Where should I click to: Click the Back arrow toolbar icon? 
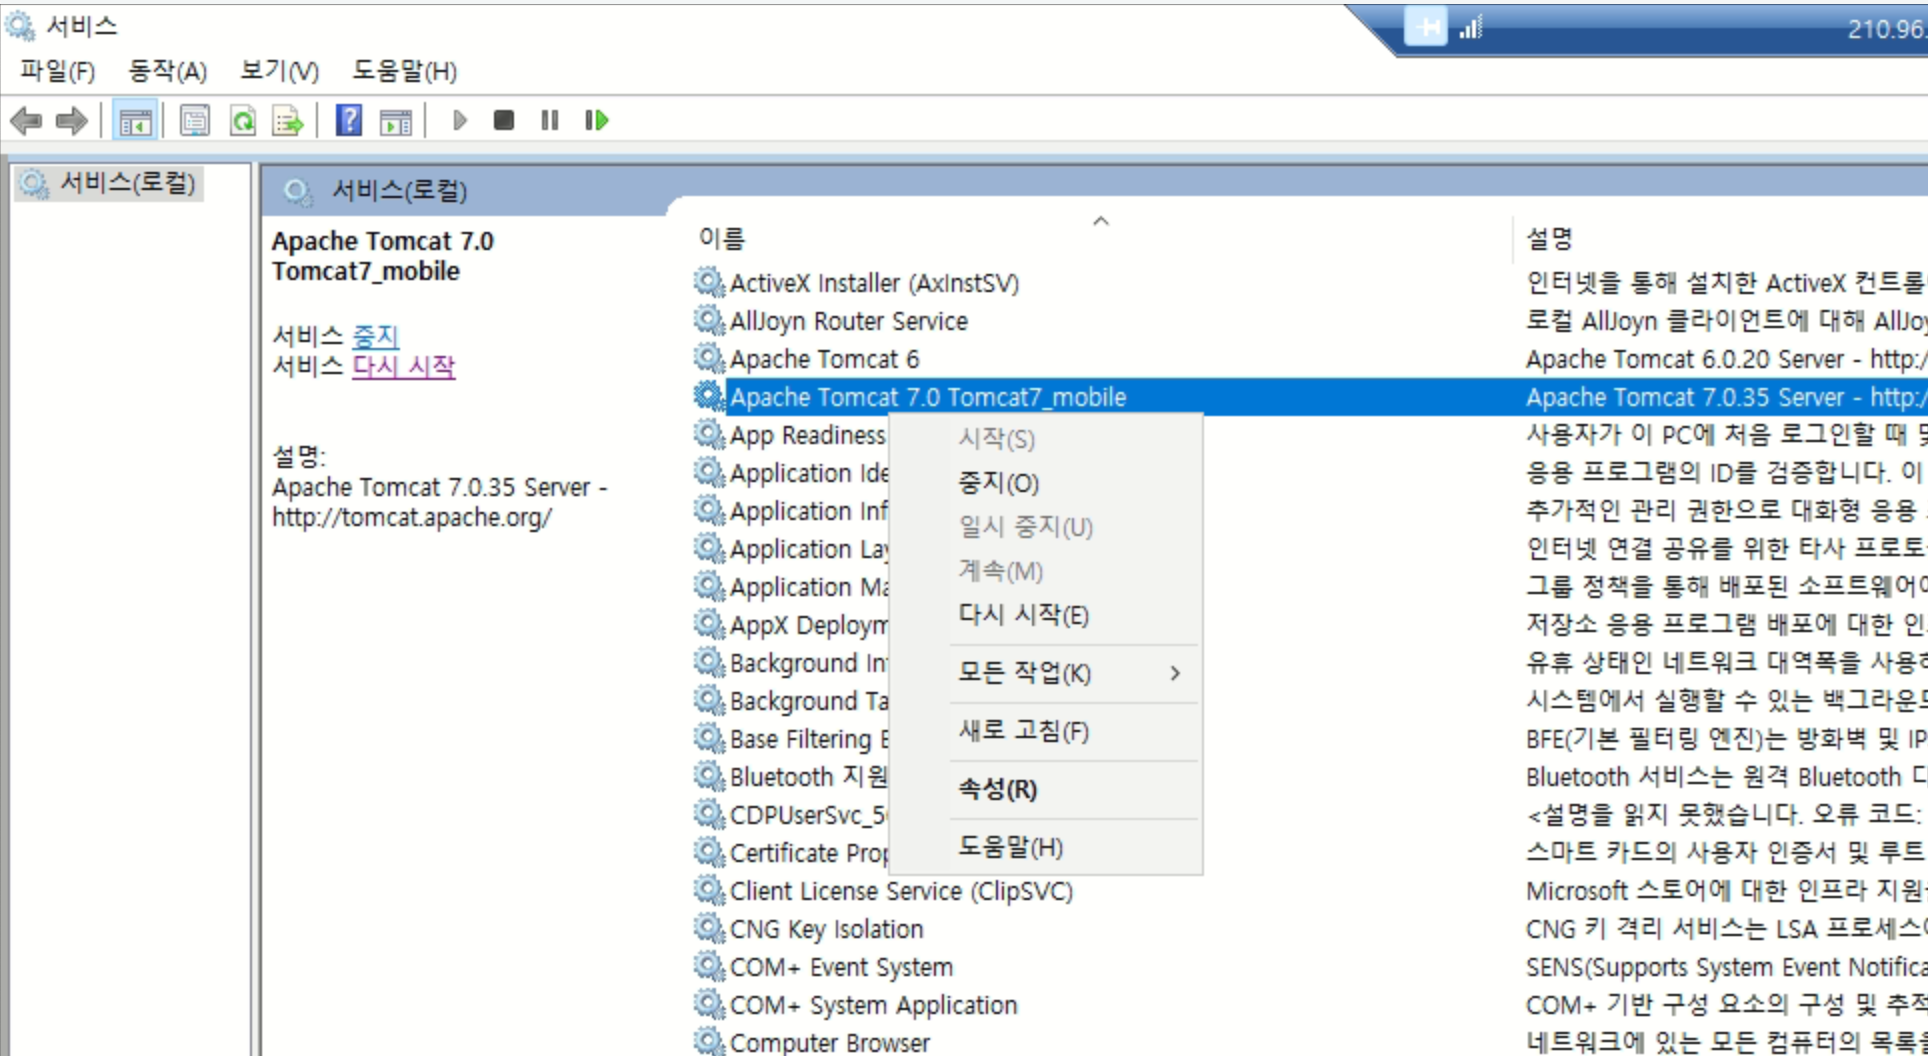pos(26,121)
